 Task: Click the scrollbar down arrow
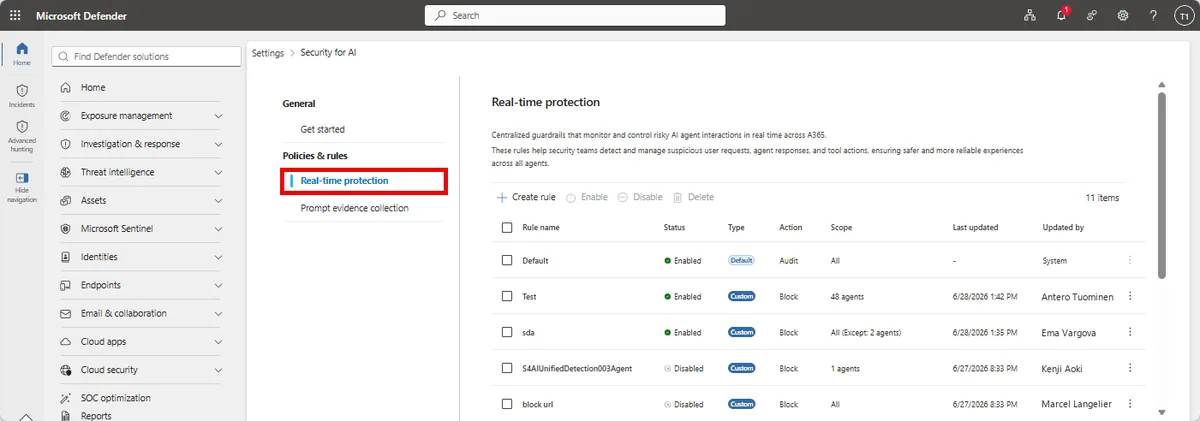(x=1161, y=411)
